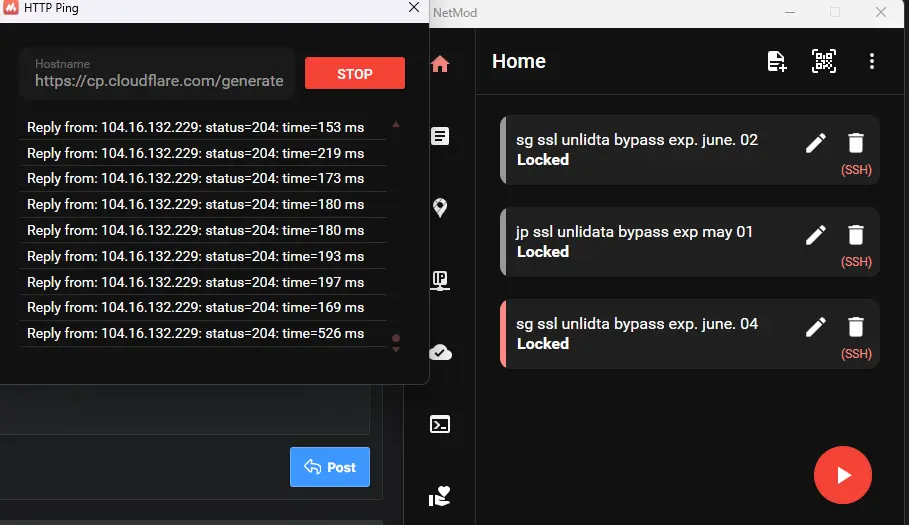Start the connection with red play button

click(842, 475)
